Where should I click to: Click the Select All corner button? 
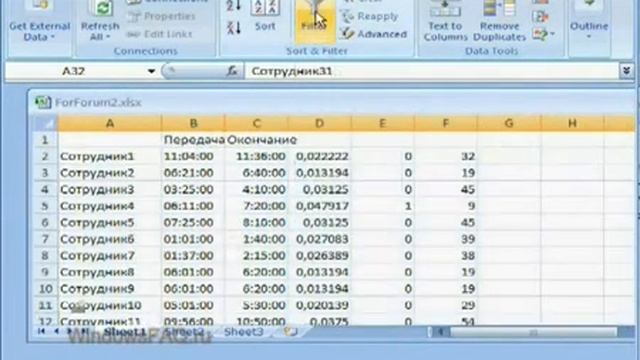(45, 123)
